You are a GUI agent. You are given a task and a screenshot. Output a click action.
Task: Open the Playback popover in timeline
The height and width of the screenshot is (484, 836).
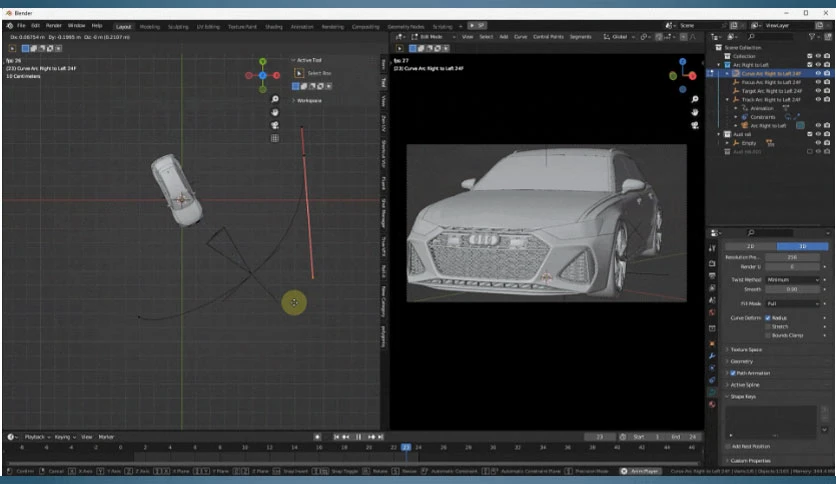click(37, 437)
